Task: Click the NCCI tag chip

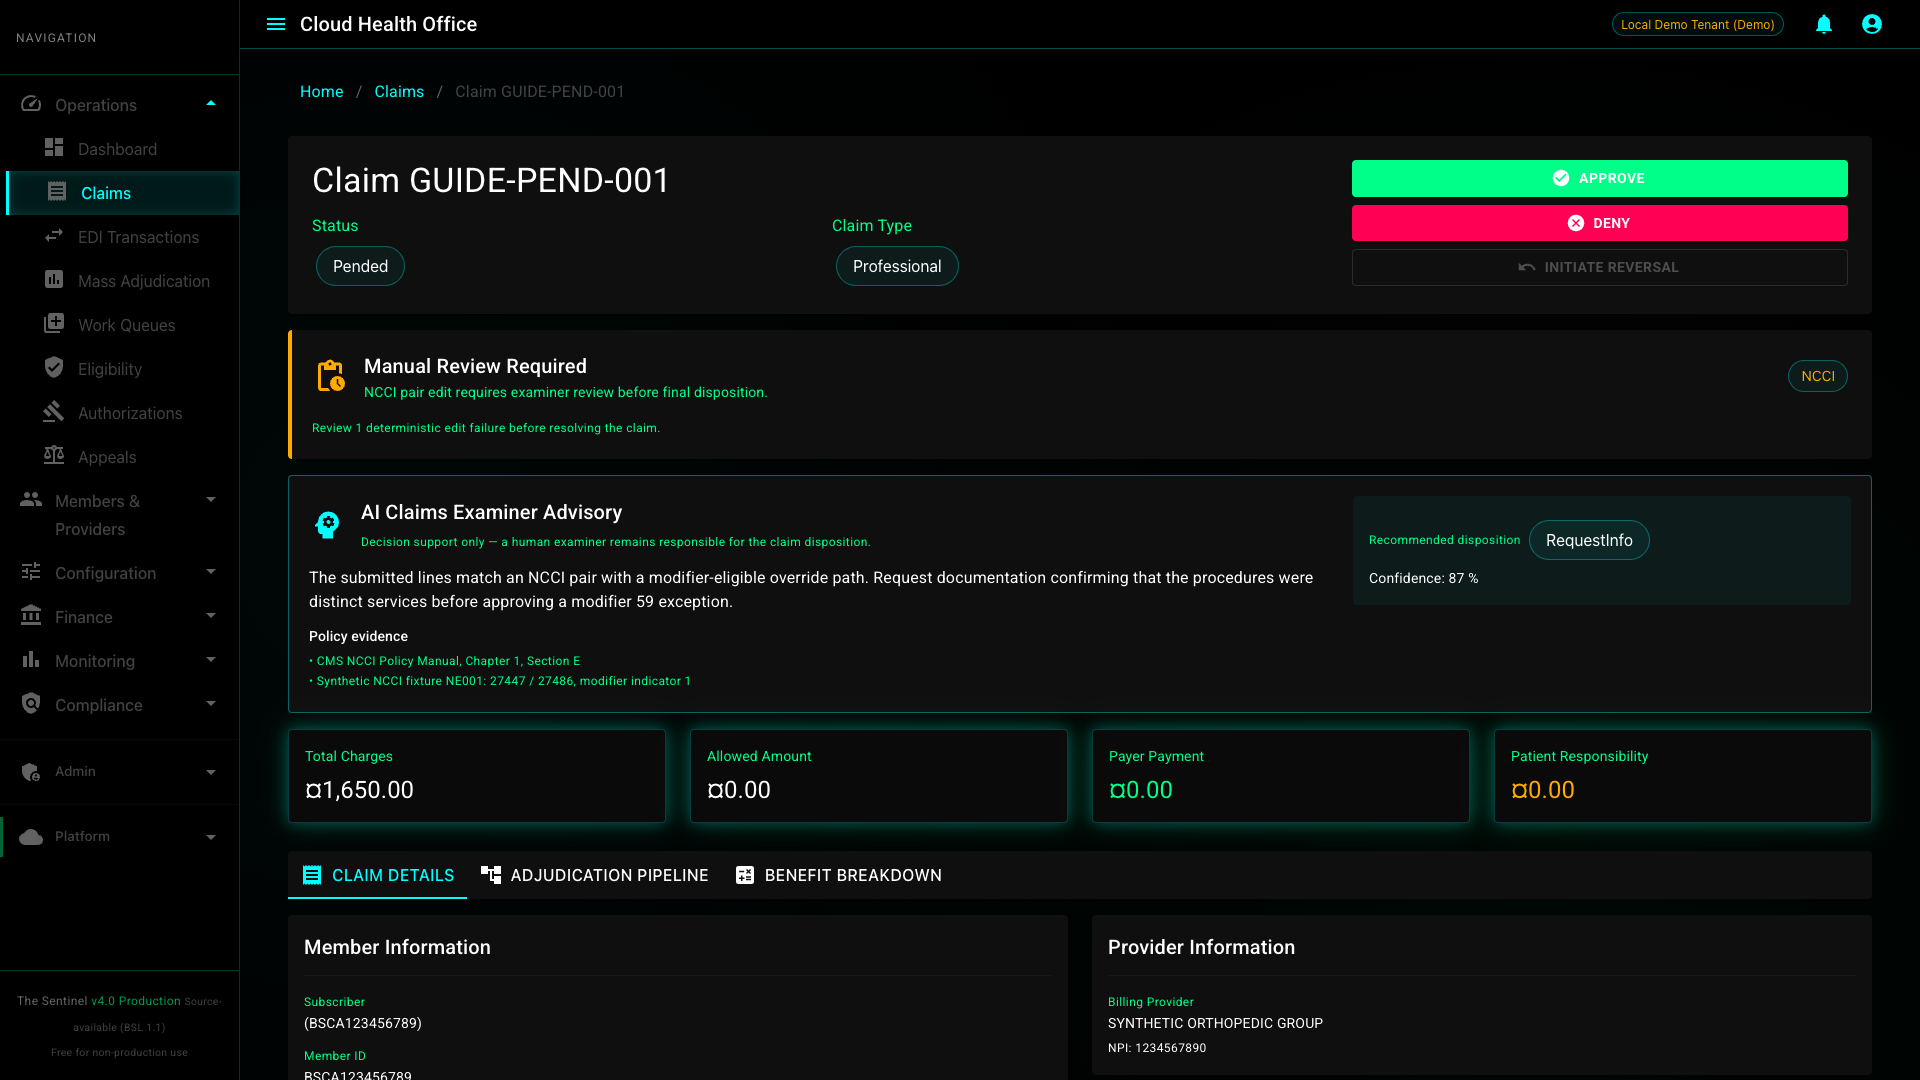Action: tap(1817, 376)
